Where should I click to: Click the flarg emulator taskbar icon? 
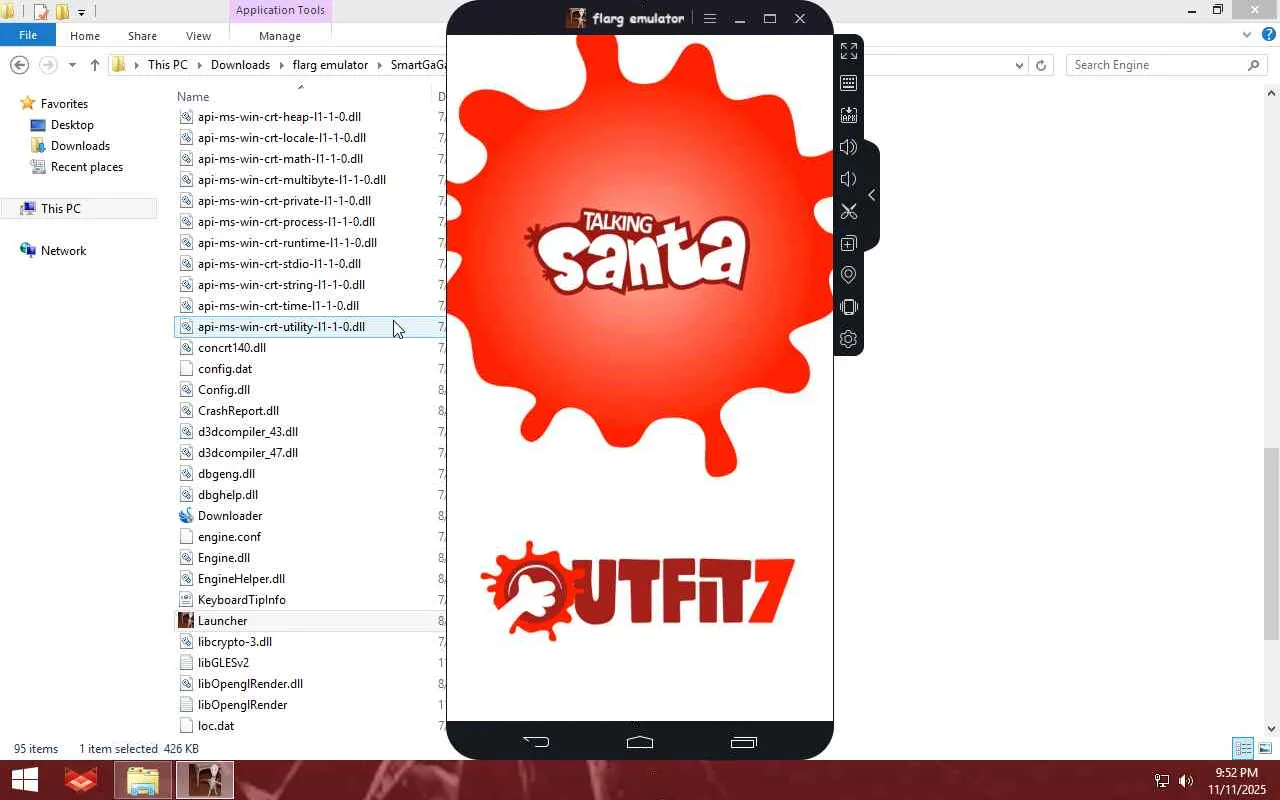tap(205, 780)
